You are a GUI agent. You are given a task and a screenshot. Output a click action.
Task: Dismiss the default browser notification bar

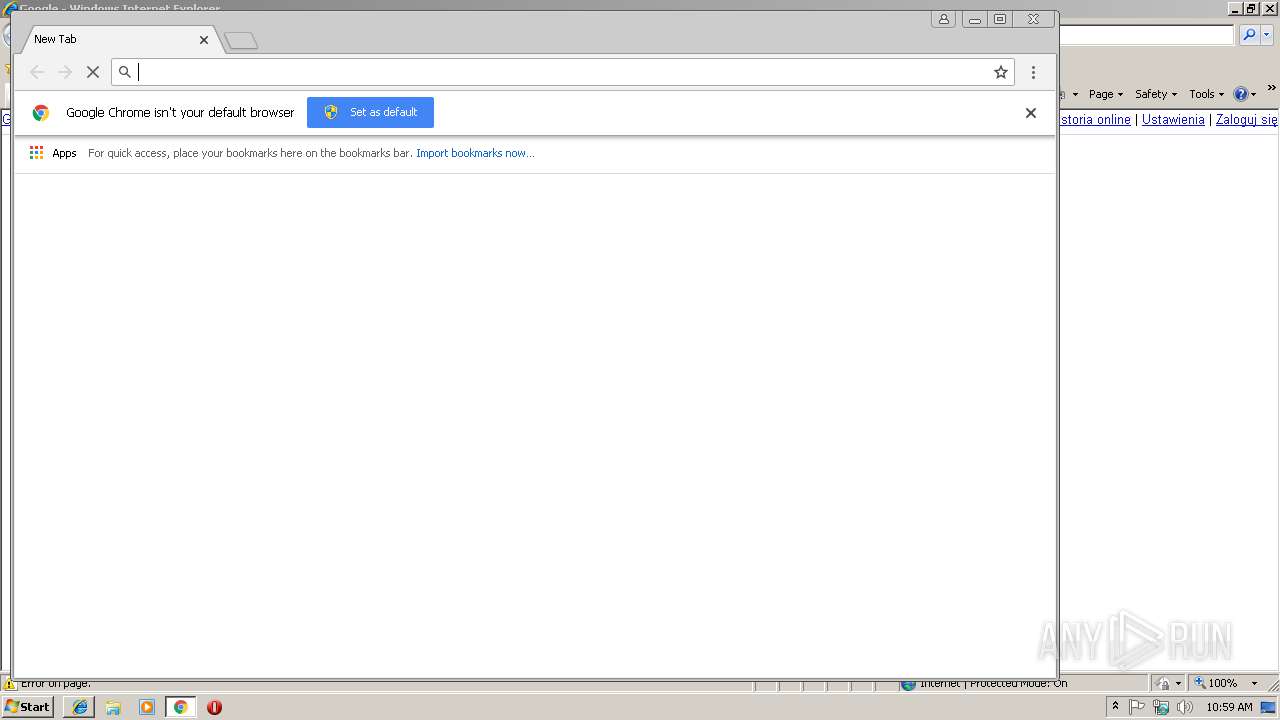pos(1030,113)
